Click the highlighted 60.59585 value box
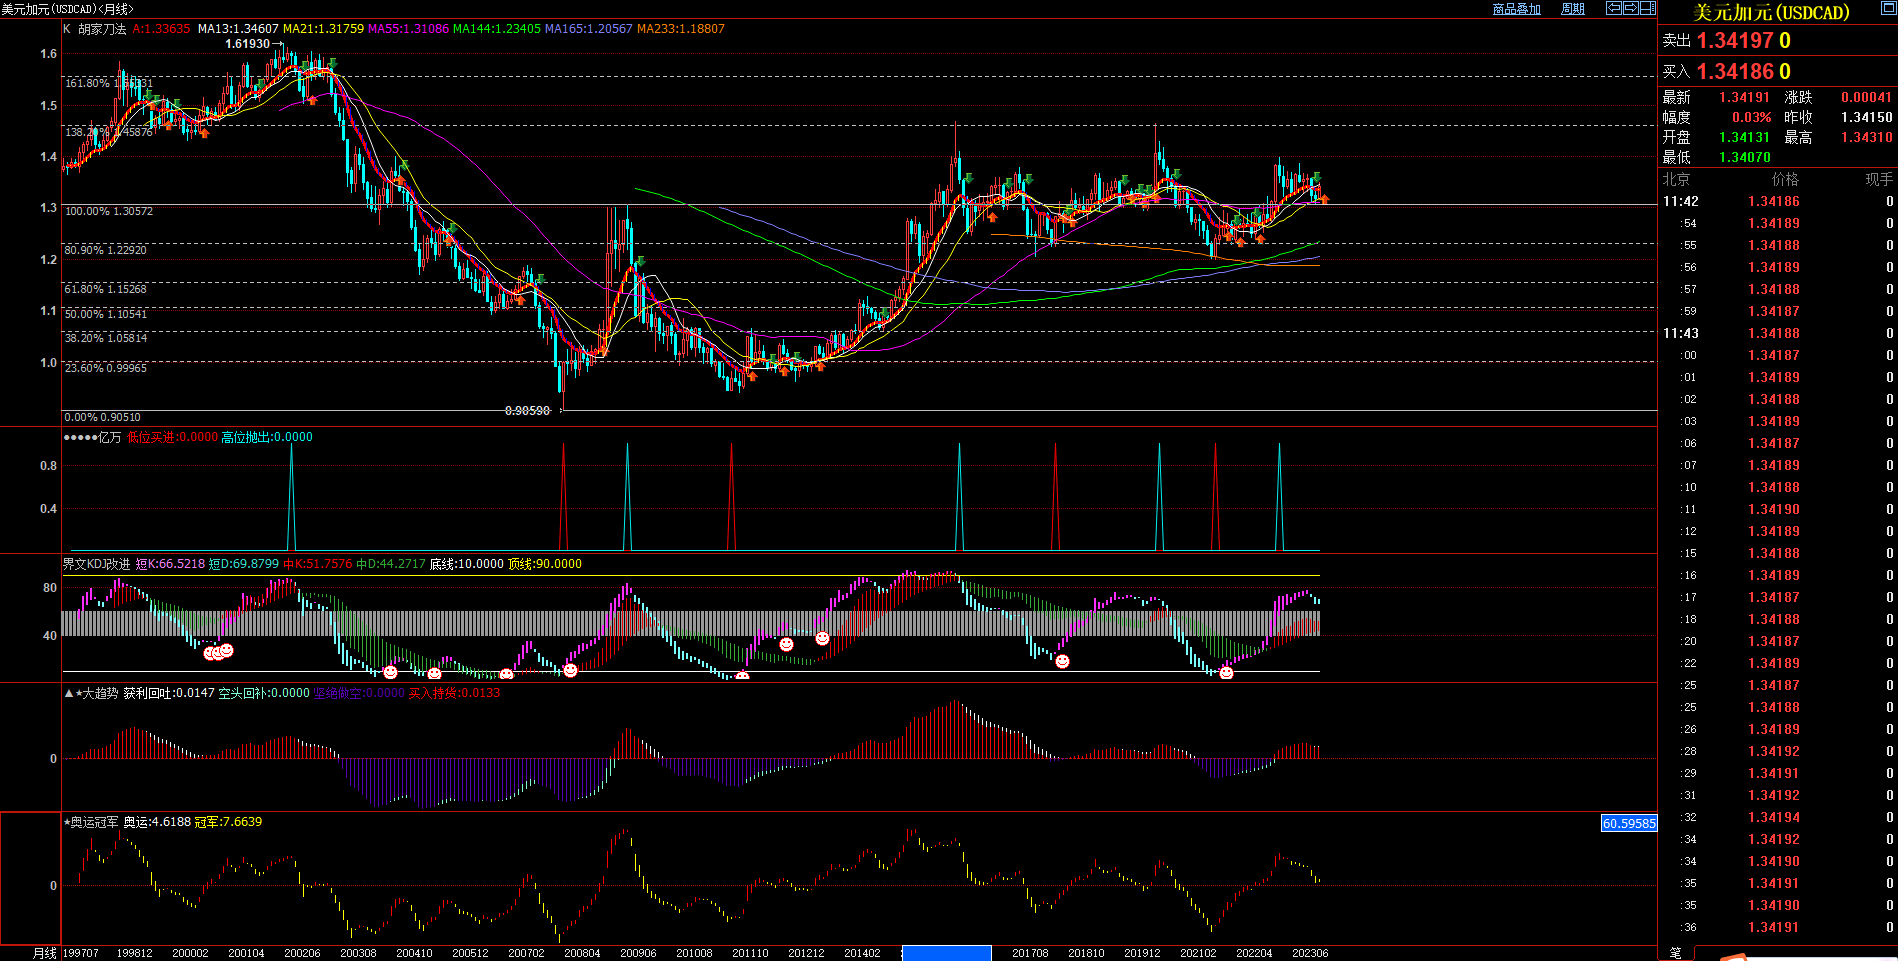 (x=1628, y=824)
